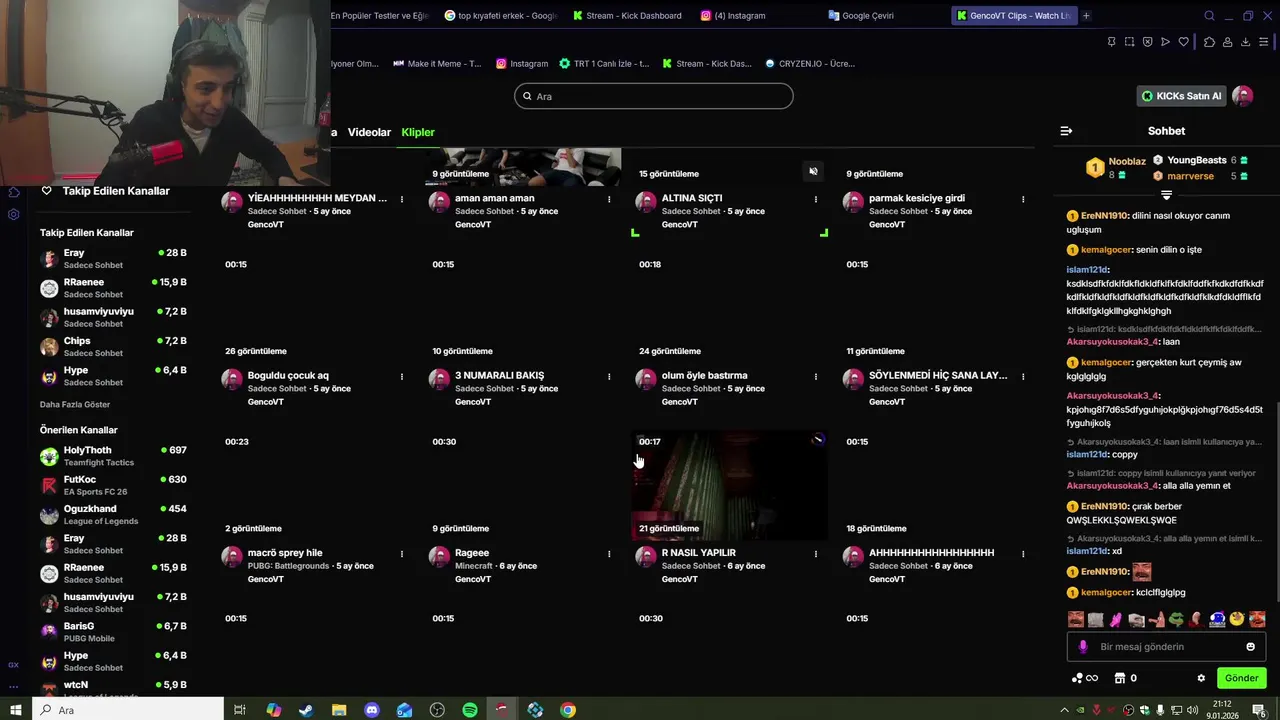Screen dimensions: 1280x720
Task: Open sidebar gear settings icon
Action: pyautogui.click(x=13, y=214)
